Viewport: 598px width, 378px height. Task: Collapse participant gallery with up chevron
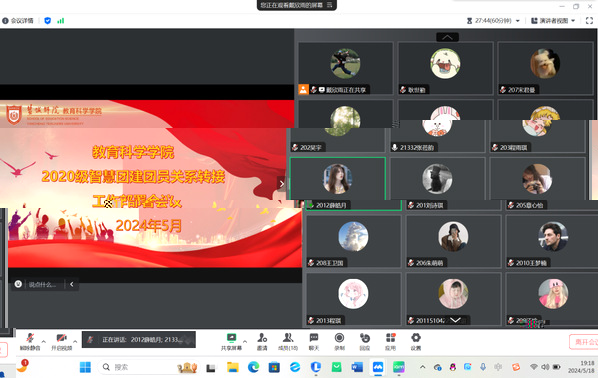click(x=447, y=37)
